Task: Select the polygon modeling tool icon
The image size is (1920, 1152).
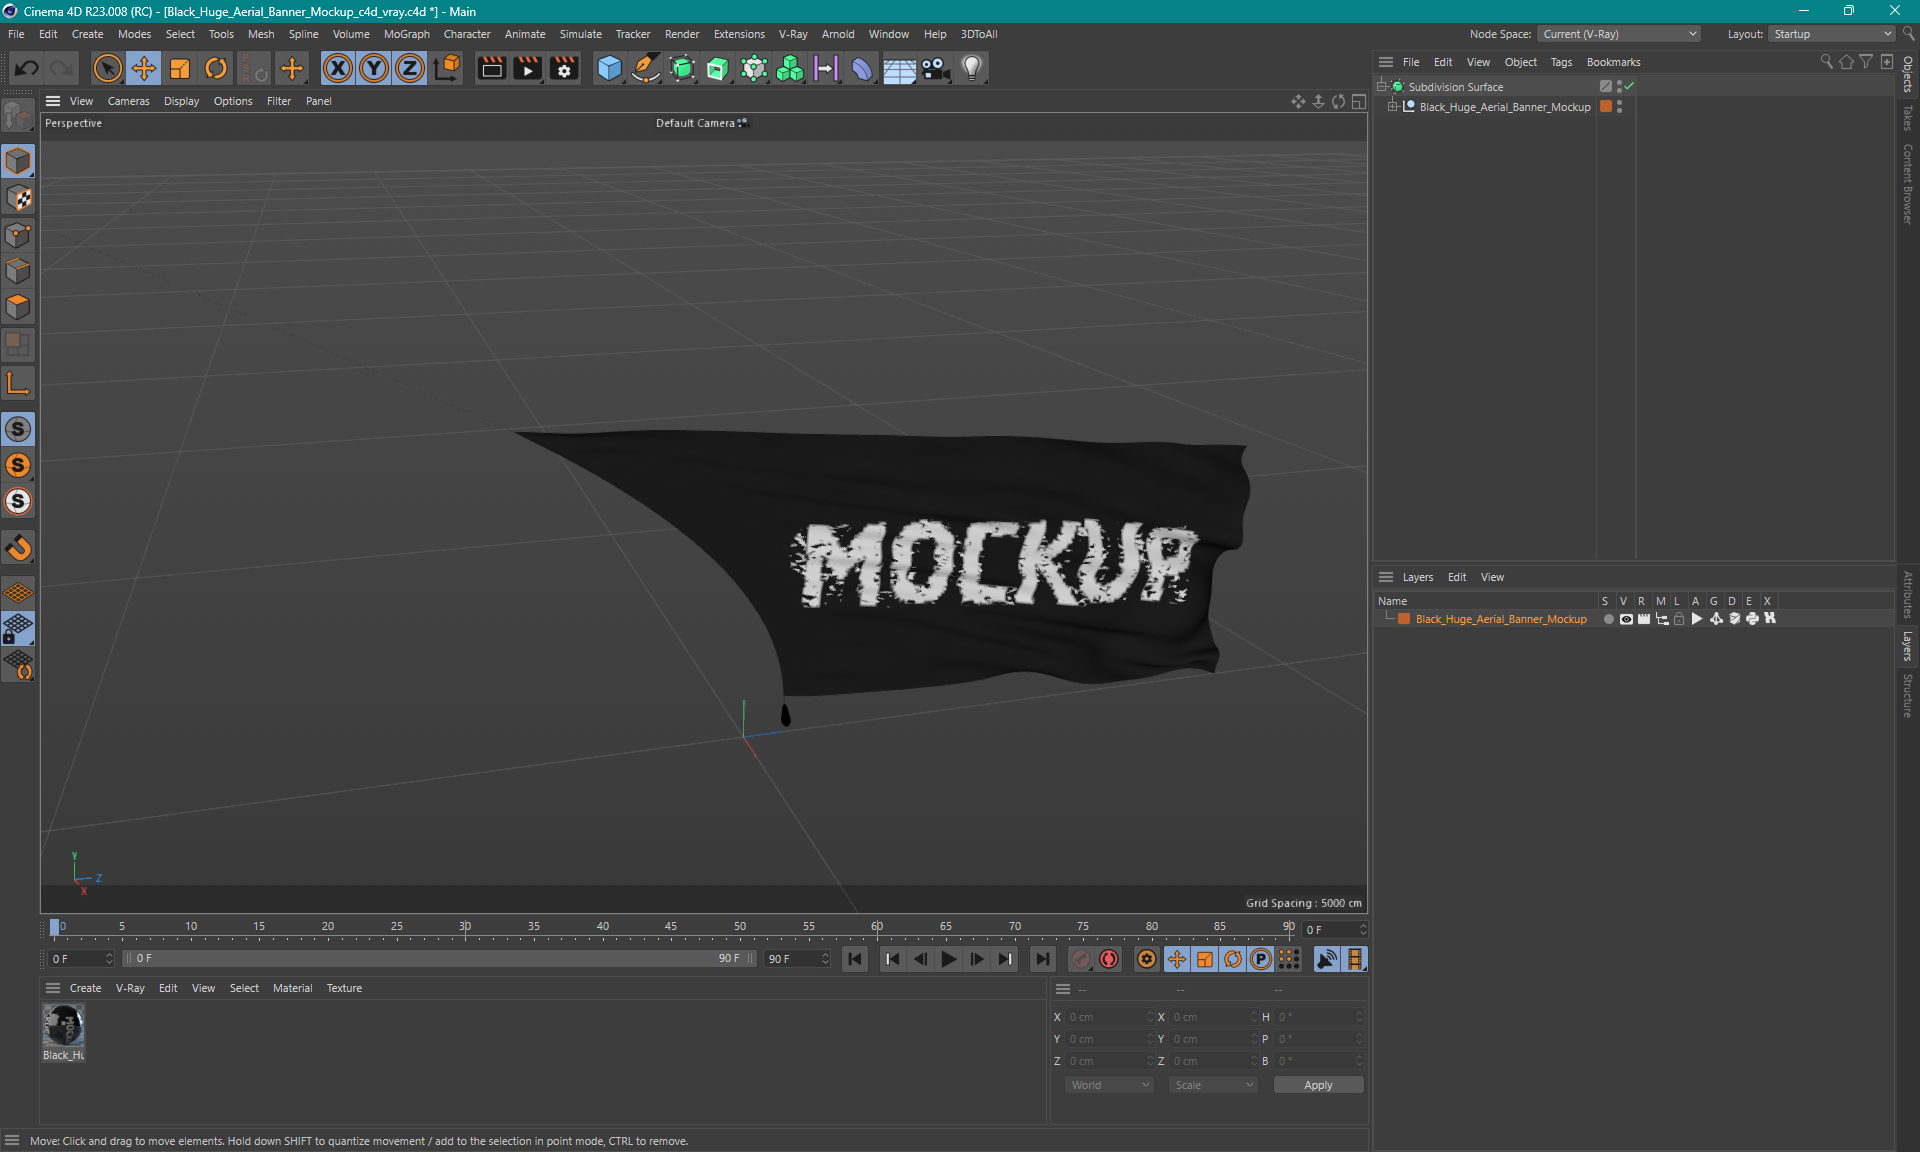Action: point(19,306)
